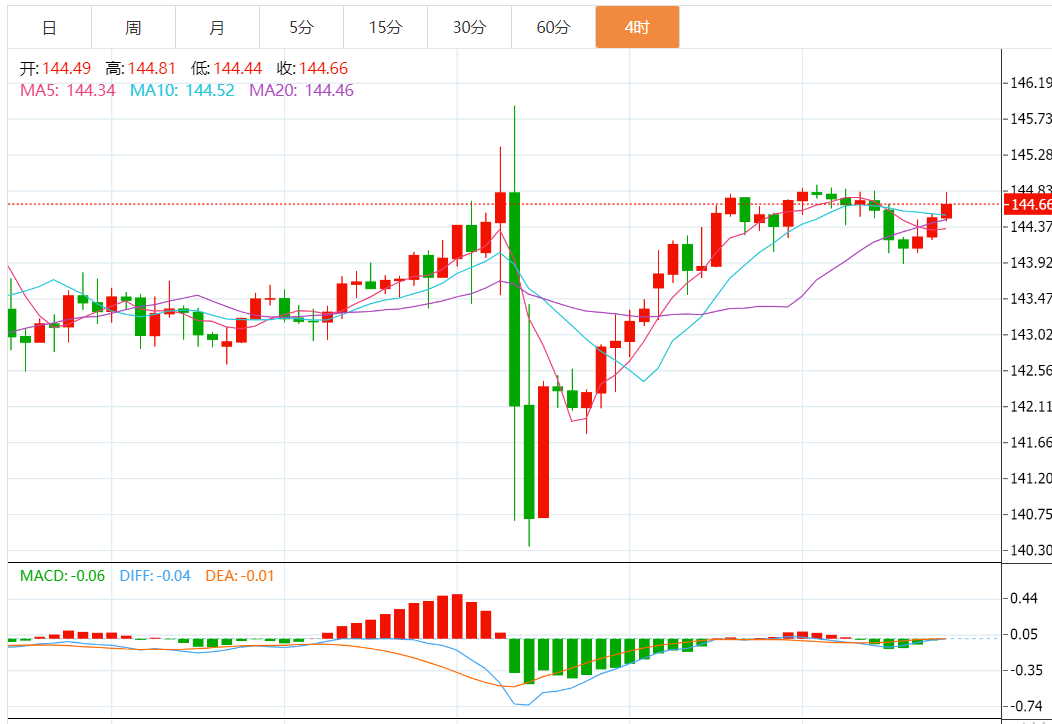Click the DEA: -0.01 indicator label
The image size is (1052, 724).
click(x=240, y=576)
